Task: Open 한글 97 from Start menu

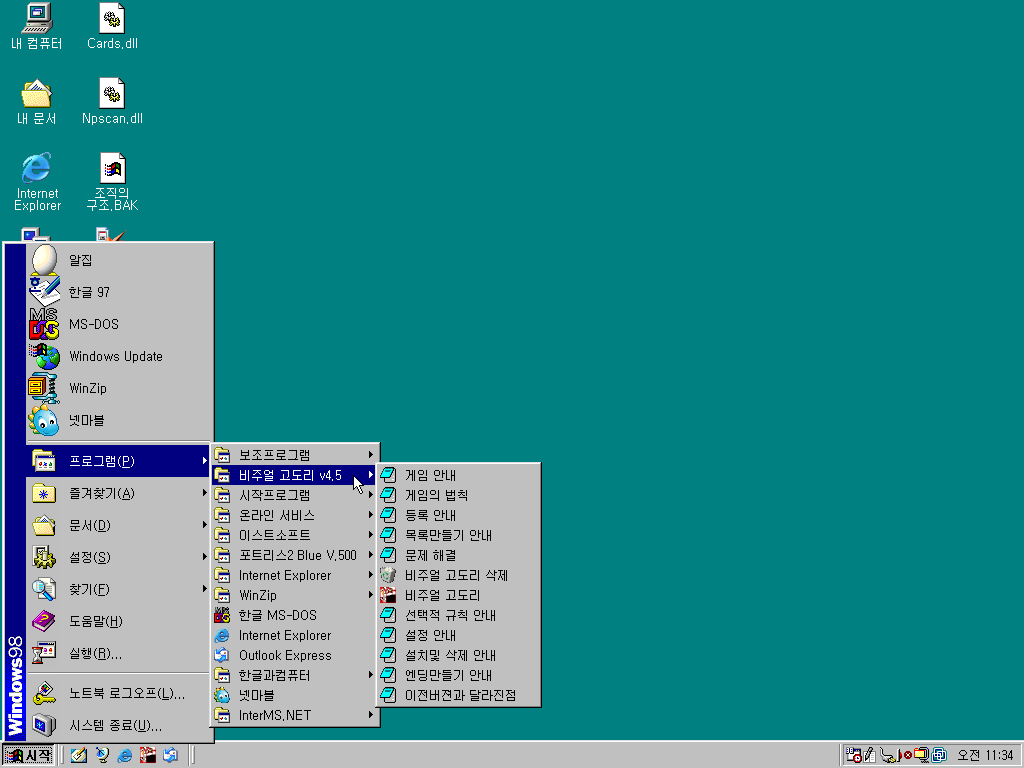Action: coord(120,292)
